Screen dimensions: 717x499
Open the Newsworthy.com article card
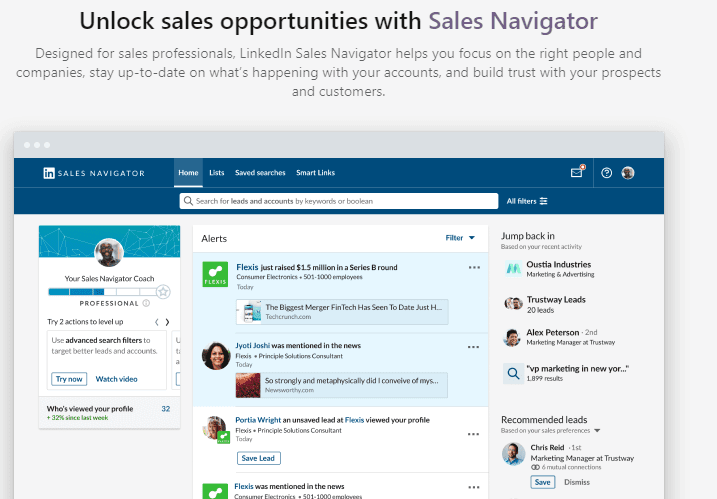pyautogui.click(x=342, y=385)
